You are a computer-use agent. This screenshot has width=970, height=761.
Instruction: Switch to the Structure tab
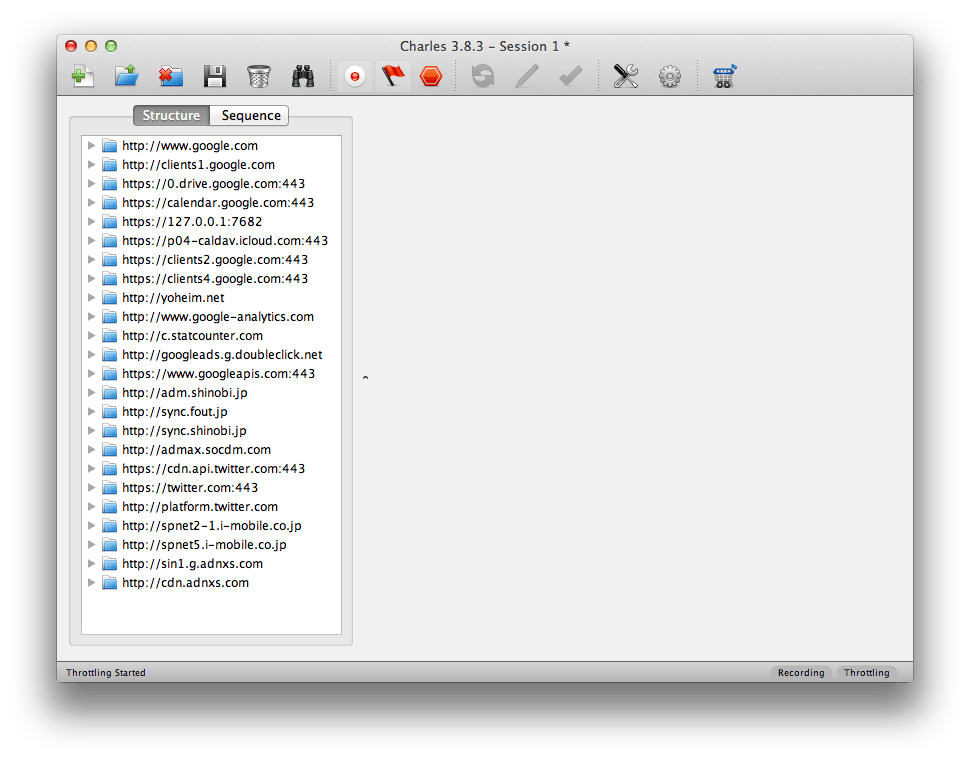171,115
